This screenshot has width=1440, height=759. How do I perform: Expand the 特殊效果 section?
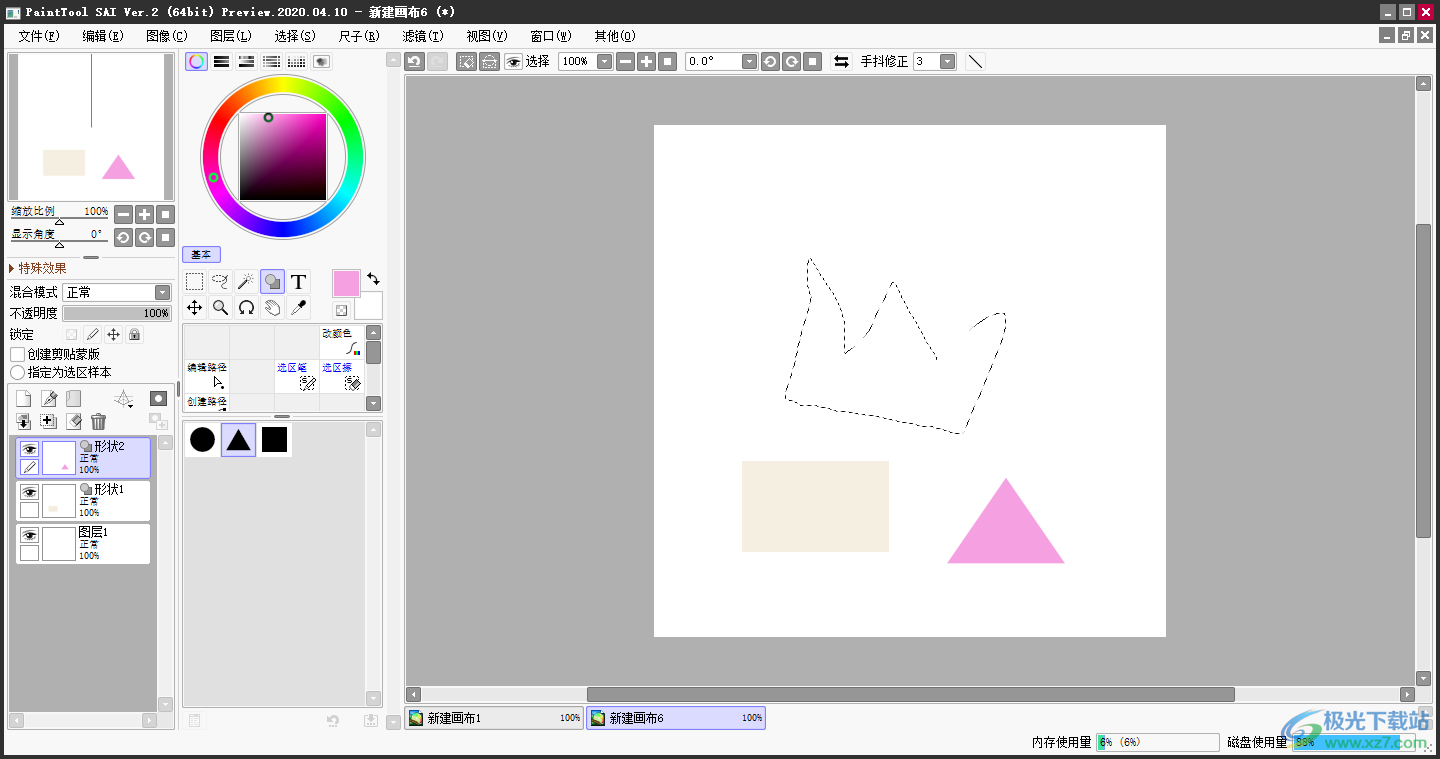tap(39, 268)
